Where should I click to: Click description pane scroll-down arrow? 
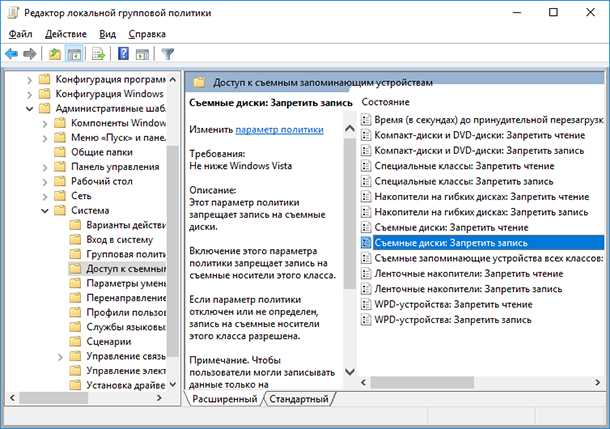[x=350, y=372]
